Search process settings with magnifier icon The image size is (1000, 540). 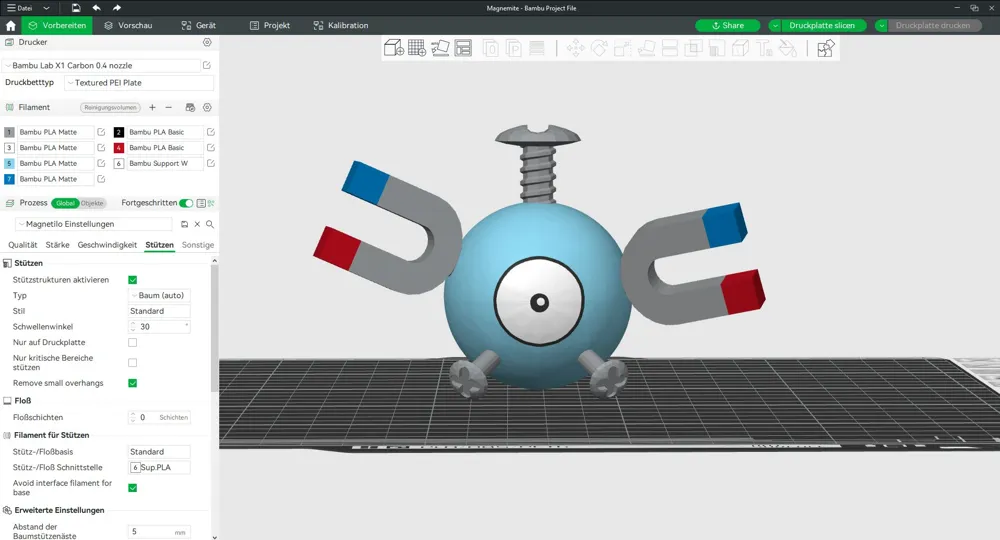[x=210, y=224]
